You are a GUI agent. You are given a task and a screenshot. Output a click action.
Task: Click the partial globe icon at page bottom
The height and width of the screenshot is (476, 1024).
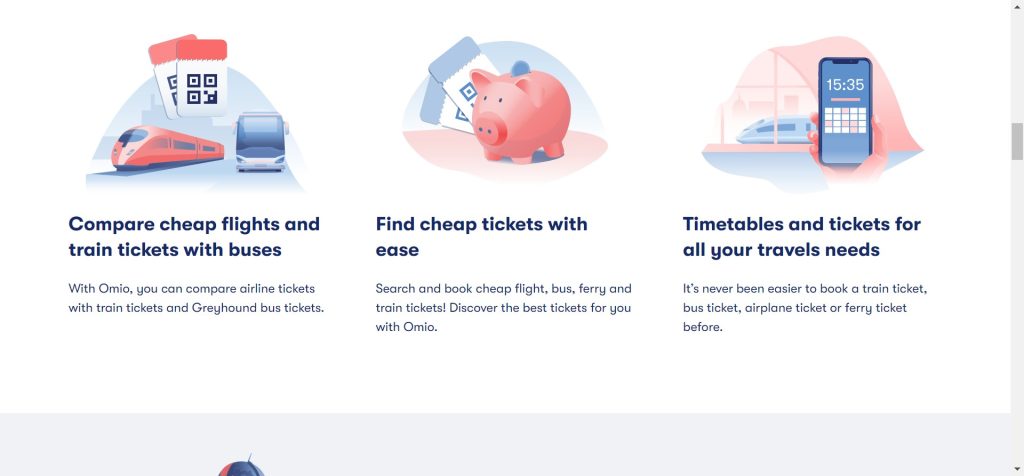[241, 468]
